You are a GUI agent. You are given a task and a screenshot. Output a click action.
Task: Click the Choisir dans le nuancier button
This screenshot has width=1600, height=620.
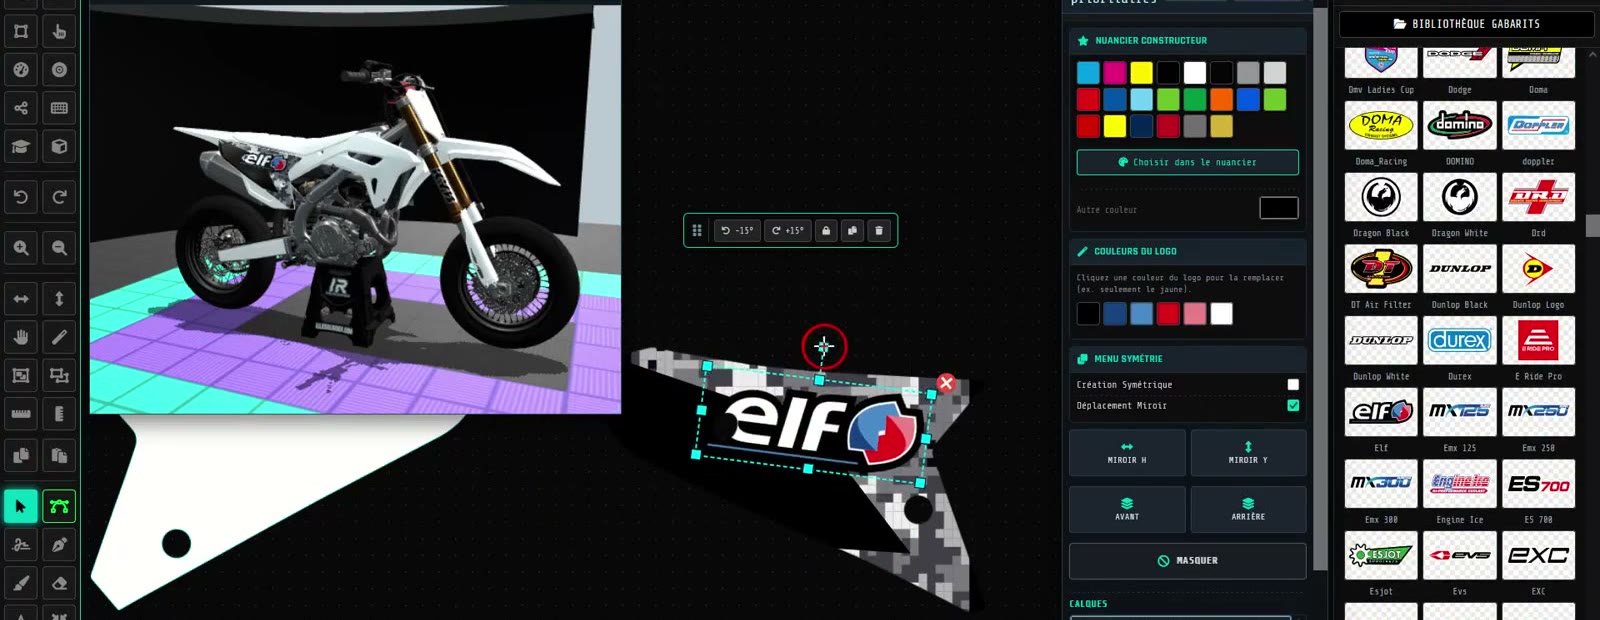1188,162
